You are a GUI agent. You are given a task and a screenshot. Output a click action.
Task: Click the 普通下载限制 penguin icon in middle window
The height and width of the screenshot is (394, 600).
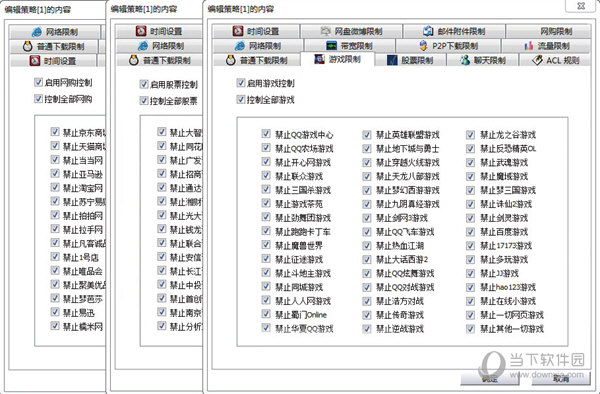pyautogui.click(x=134, y=60)
